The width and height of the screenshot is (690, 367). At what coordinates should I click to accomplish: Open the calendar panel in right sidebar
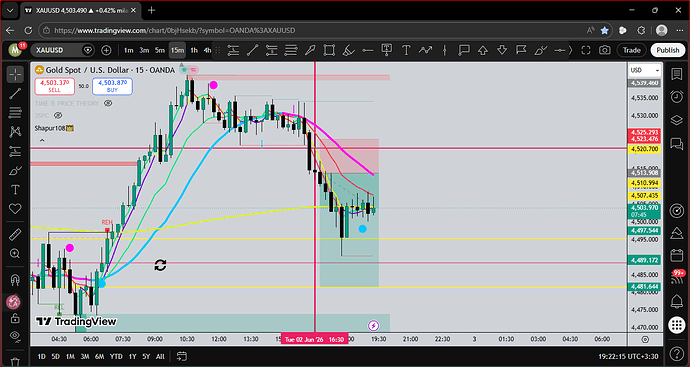(676, 255)
